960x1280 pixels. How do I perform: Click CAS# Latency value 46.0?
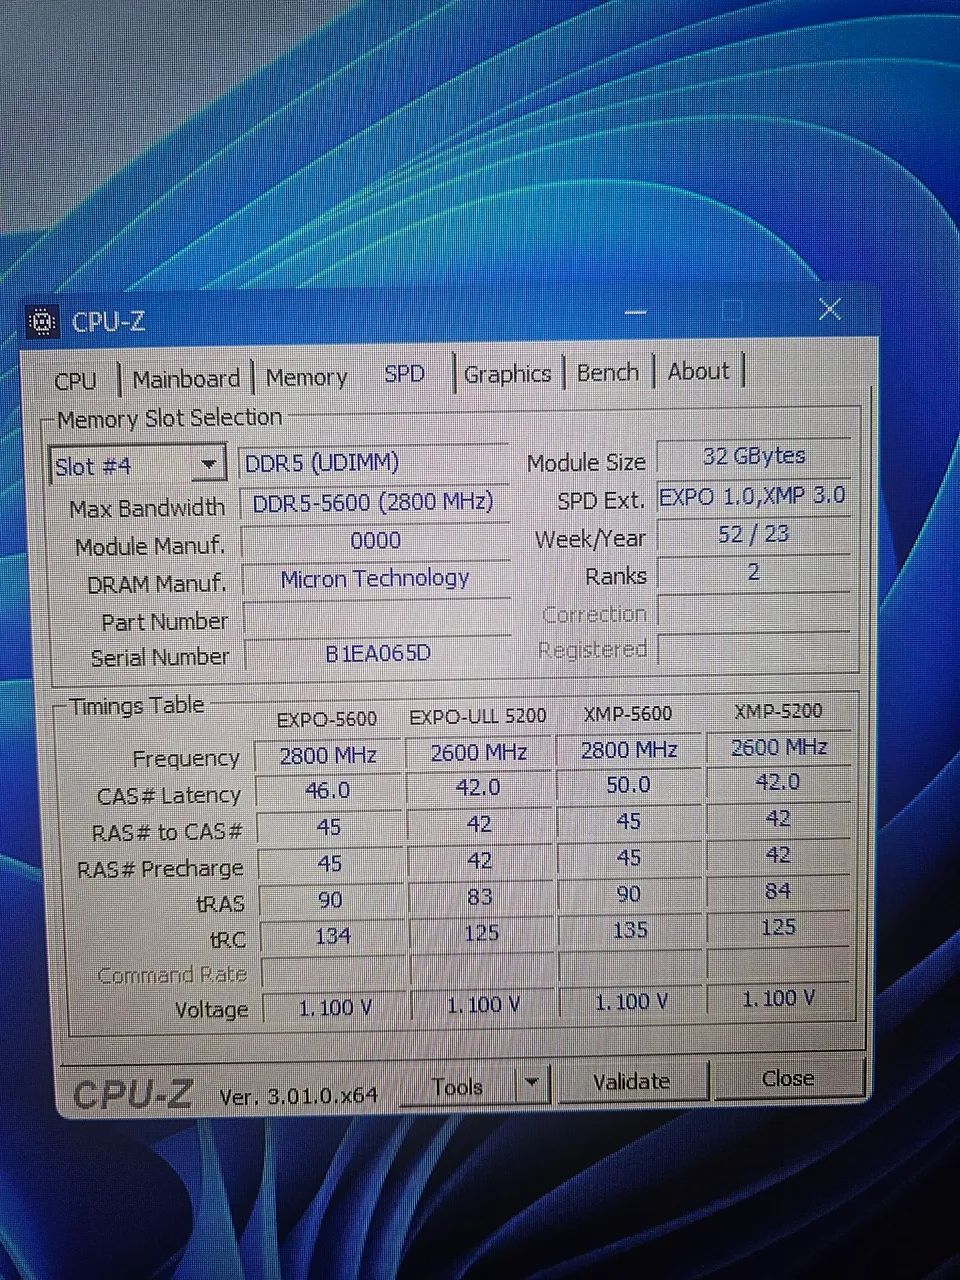328,791
